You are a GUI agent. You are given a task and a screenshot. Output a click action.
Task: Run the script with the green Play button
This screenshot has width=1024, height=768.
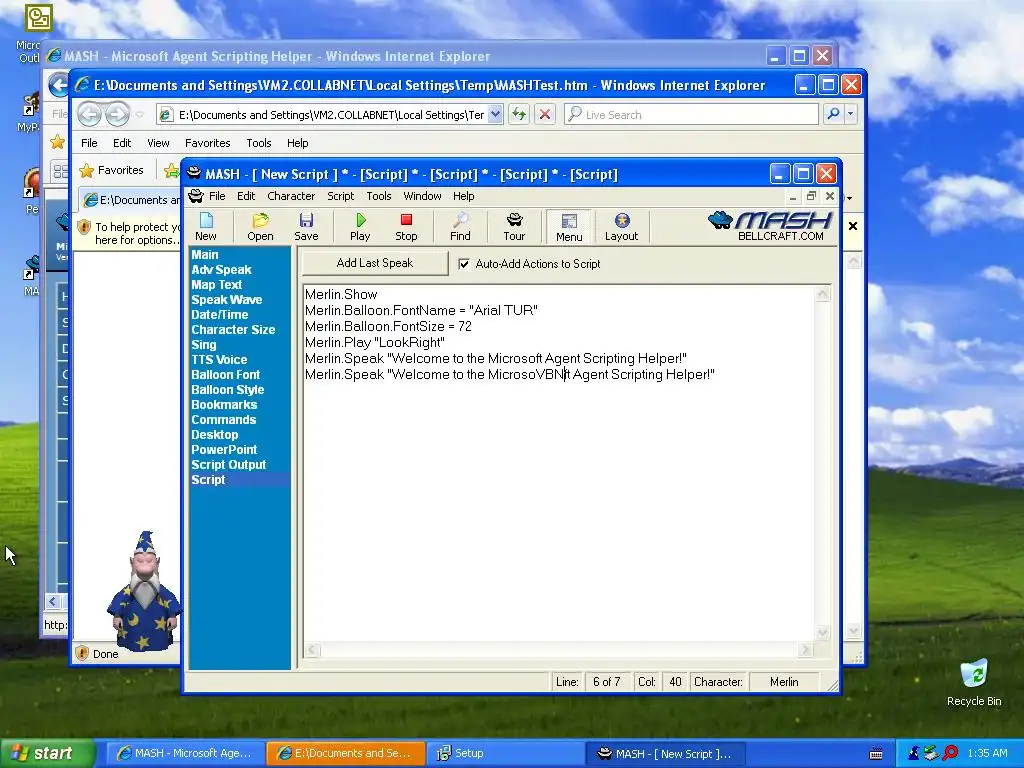tap(360, 227)
